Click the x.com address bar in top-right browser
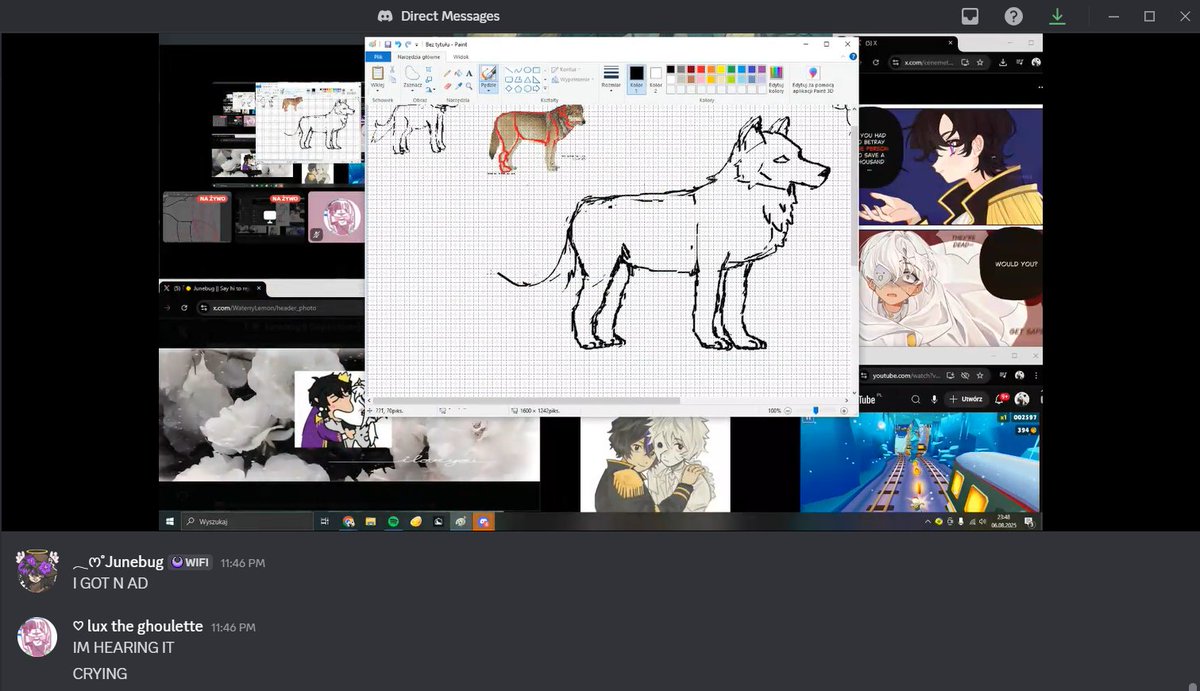Screen dimensions: 1200x691 point(939,62)
